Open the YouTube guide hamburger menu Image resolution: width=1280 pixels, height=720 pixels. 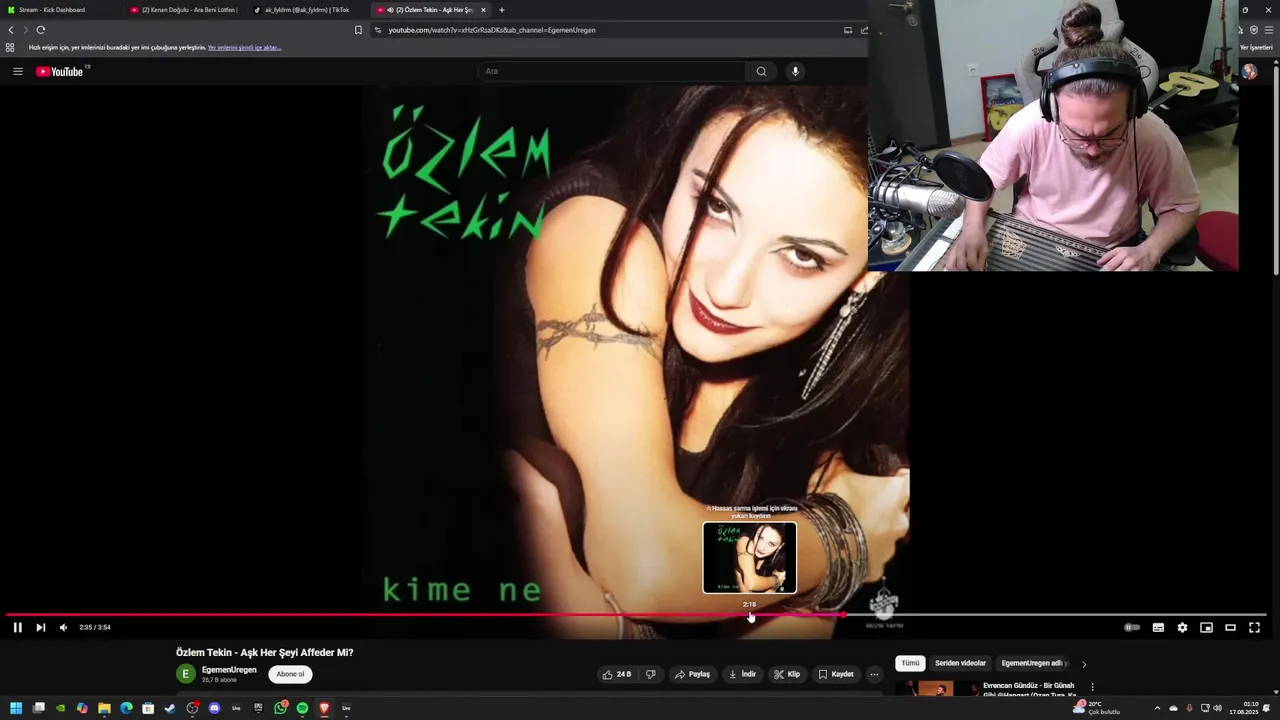click(x=18, y=71)
